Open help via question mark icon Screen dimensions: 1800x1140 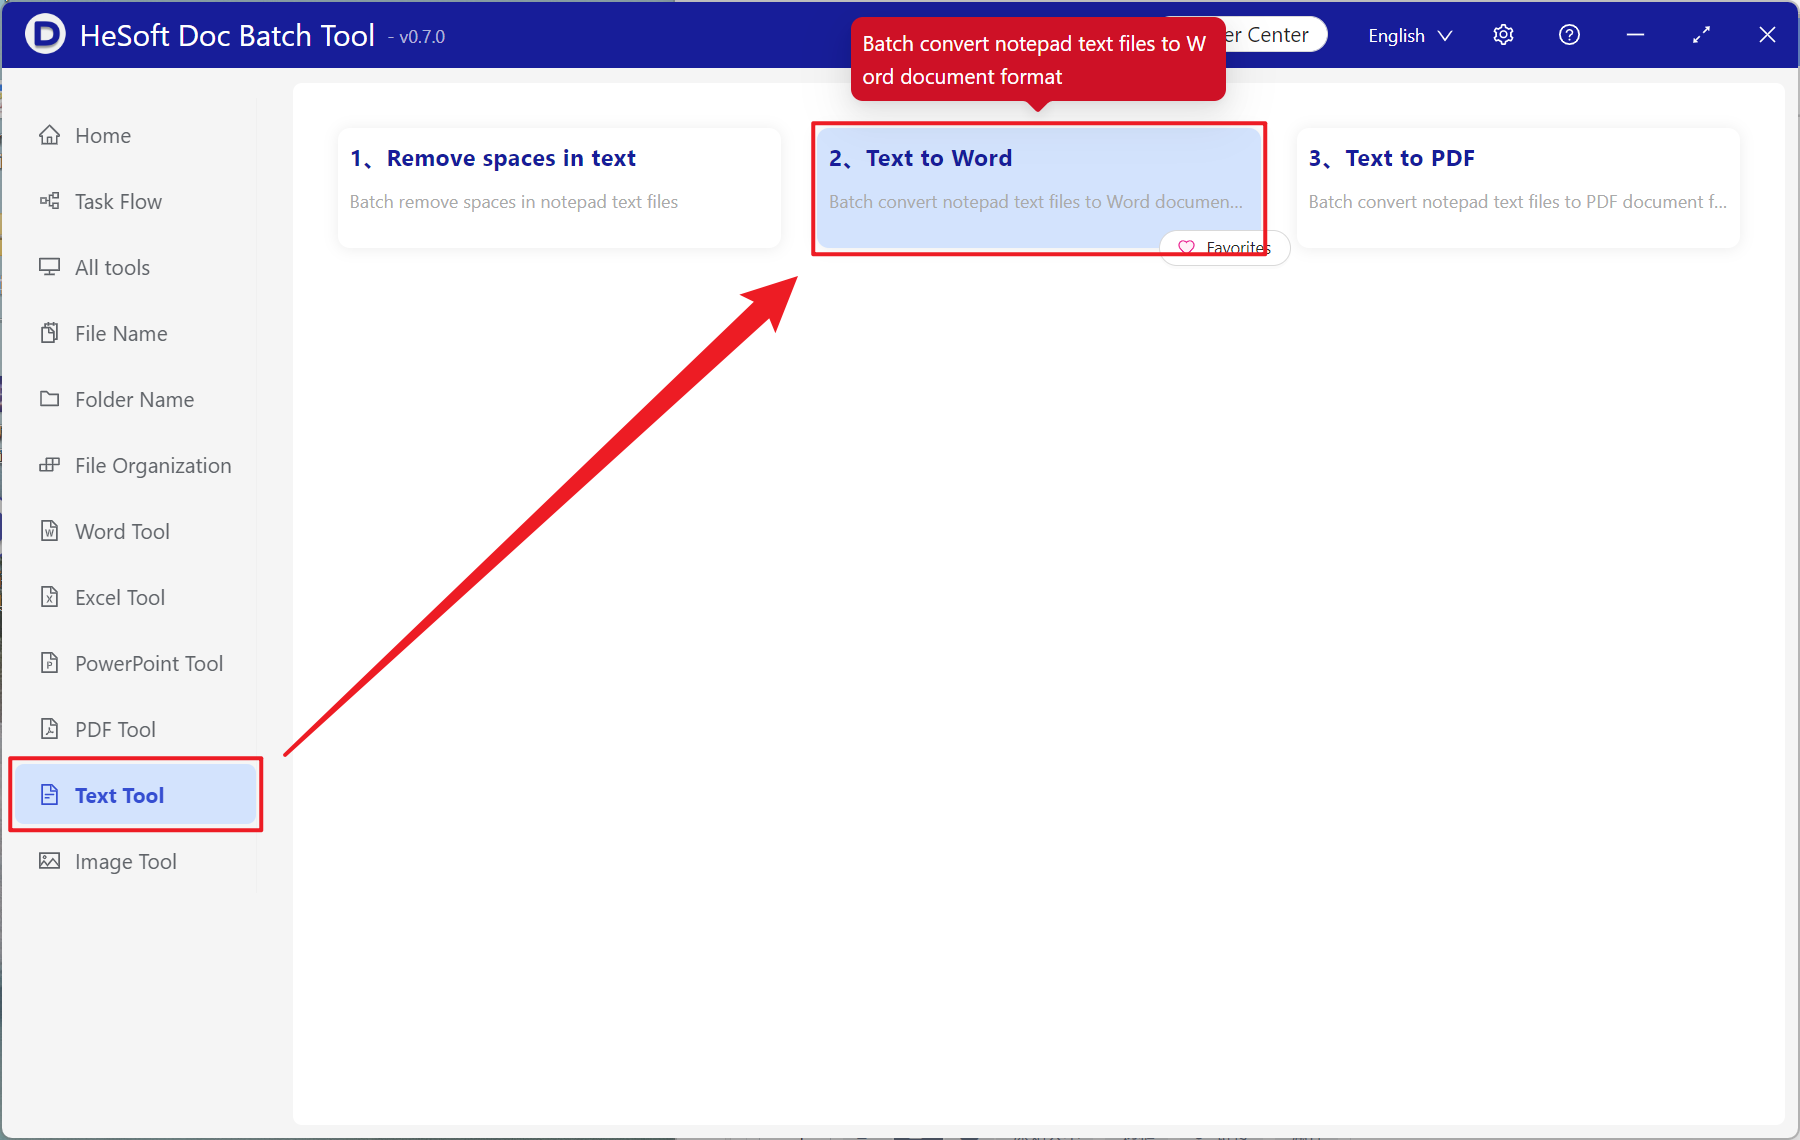pyautogui.click(x=1569, y=35)
